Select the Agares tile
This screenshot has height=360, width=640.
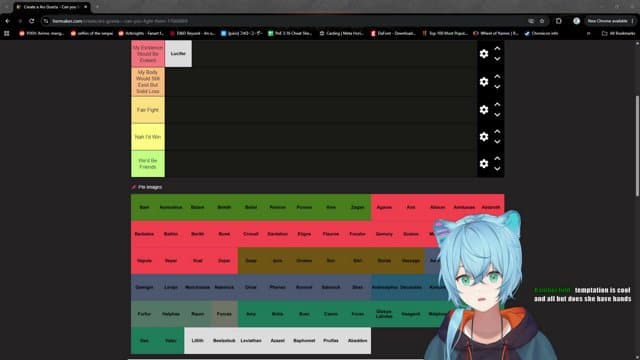pyautogui.click(x=384, y=207)
